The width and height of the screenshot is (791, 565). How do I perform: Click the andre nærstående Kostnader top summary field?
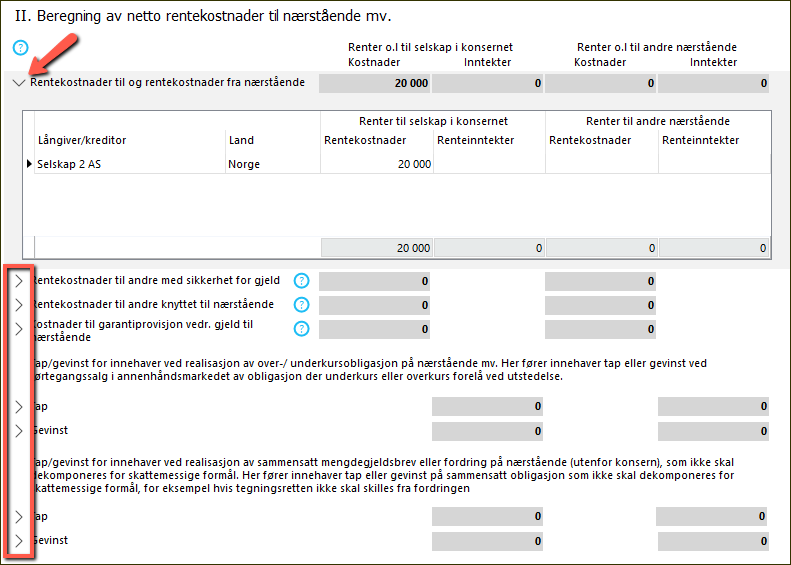coord(600,83)
